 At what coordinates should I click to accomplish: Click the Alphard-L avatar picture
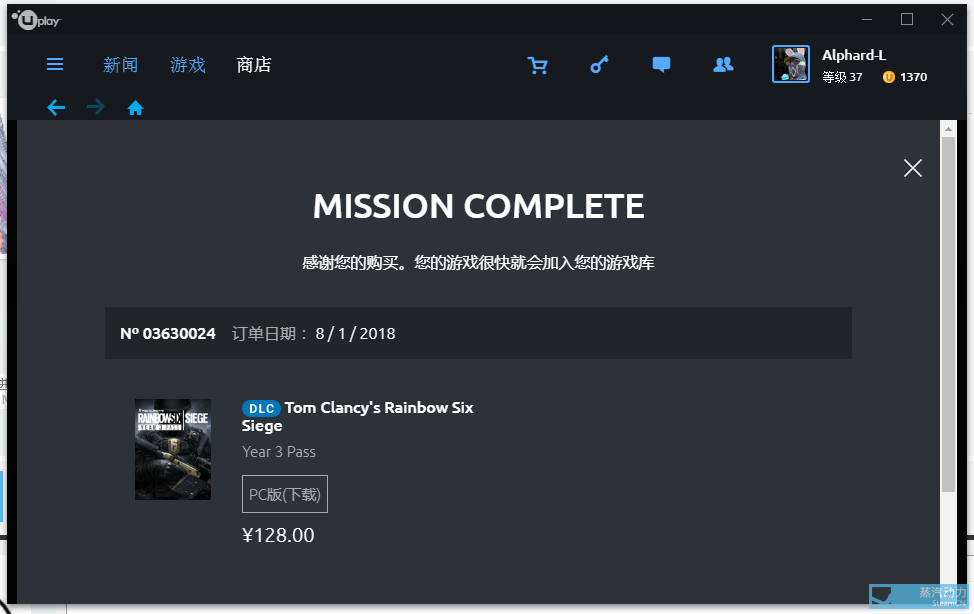click(x=790, y=63)
